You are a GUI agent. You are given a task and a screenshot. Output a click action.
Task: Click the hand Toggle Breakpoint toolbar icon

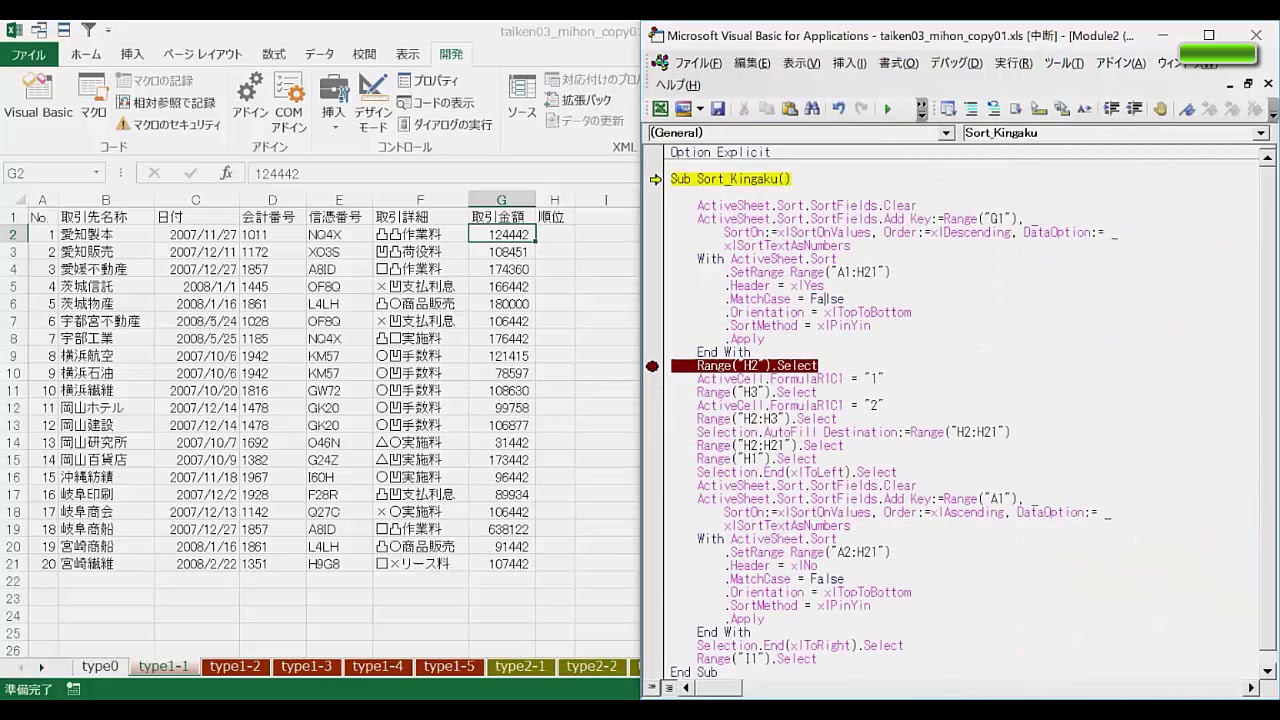1160,109
